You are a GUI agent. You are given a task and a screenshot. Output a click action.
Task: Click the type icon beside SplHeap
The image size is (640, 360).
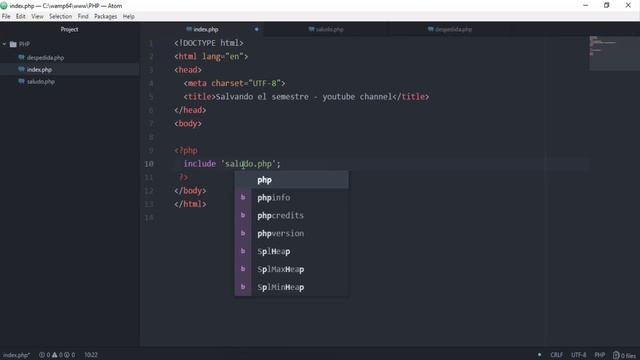click(x=243, y=251)
